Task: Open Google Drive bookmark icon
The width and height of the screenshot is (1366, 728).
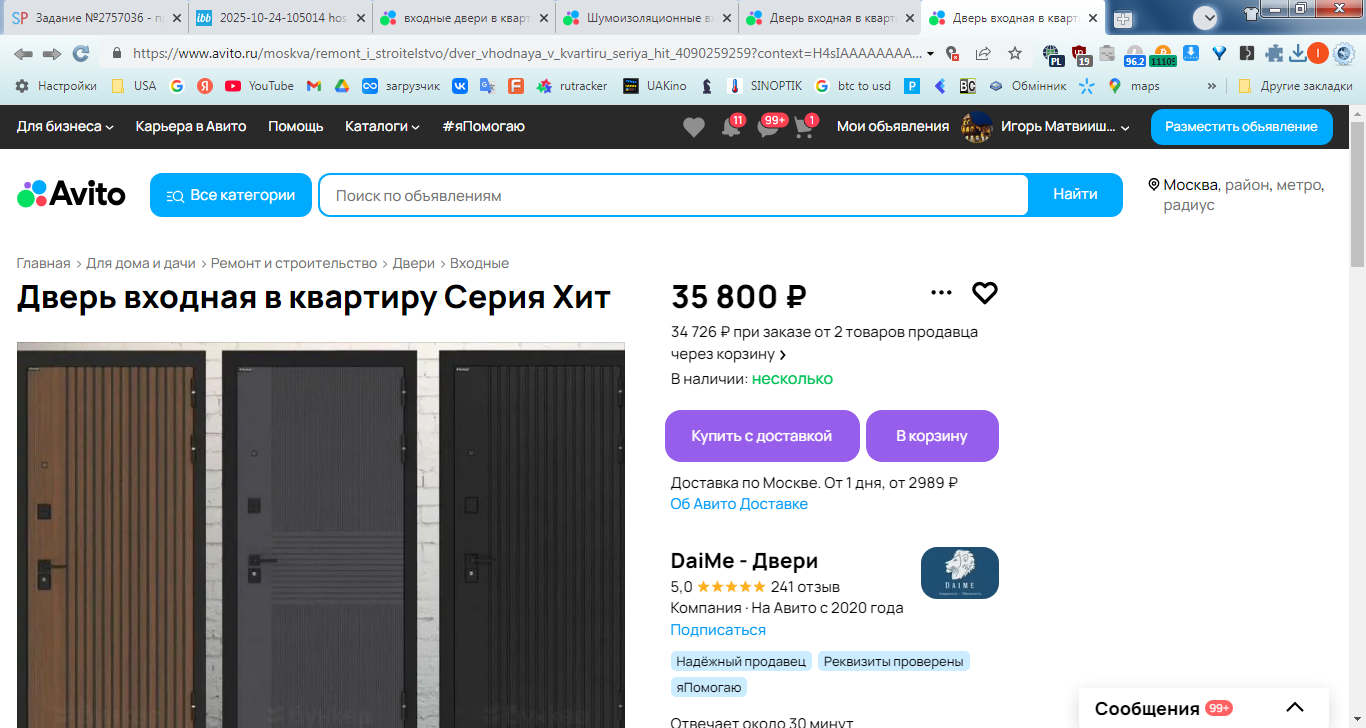Action: tap(341, 86)
